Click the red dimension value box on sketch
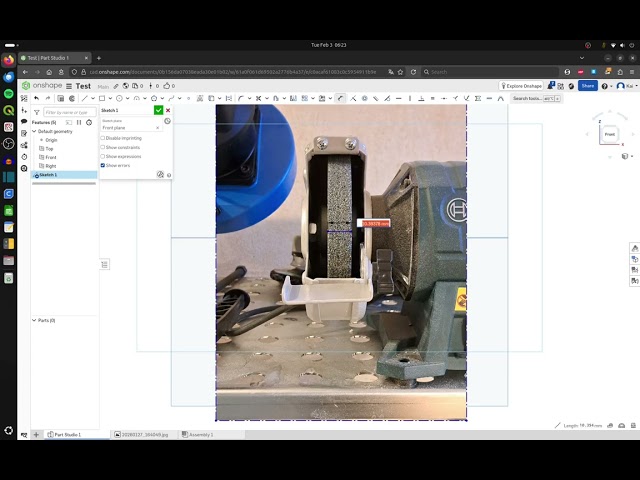The height and width of the screenshot is (480, 640). (x=374, y=223)
